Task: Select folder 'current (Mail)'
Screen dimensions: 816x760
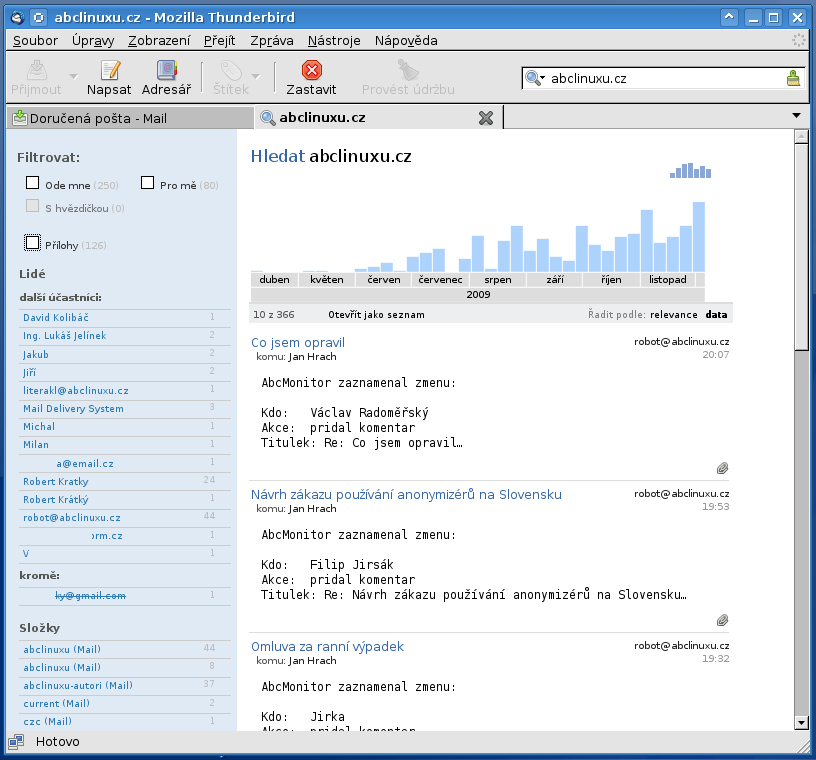Action: point(57,704)
